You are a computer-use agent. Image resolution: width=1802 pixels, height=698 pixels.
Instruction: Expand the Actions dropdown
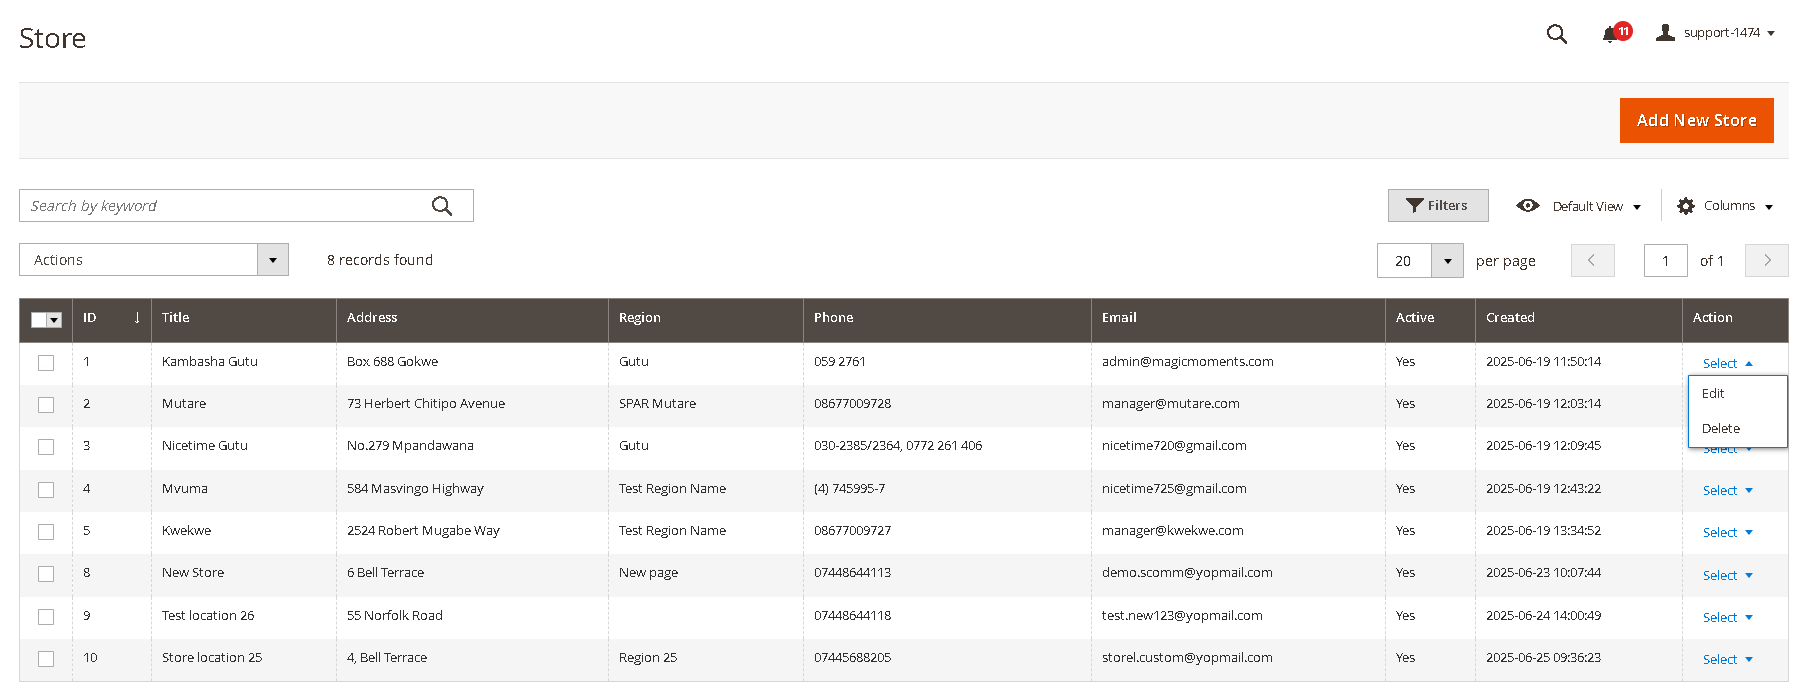point(272,260)
